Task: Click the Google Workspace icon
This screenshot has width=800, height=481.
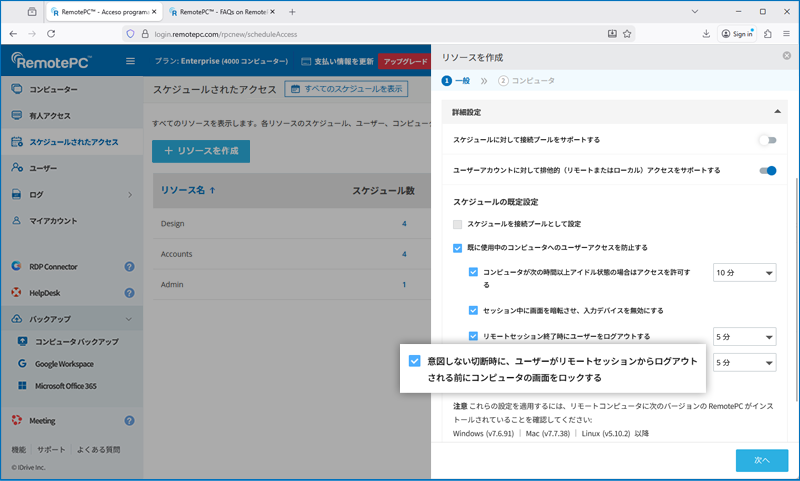Action: tap(22, 364)
